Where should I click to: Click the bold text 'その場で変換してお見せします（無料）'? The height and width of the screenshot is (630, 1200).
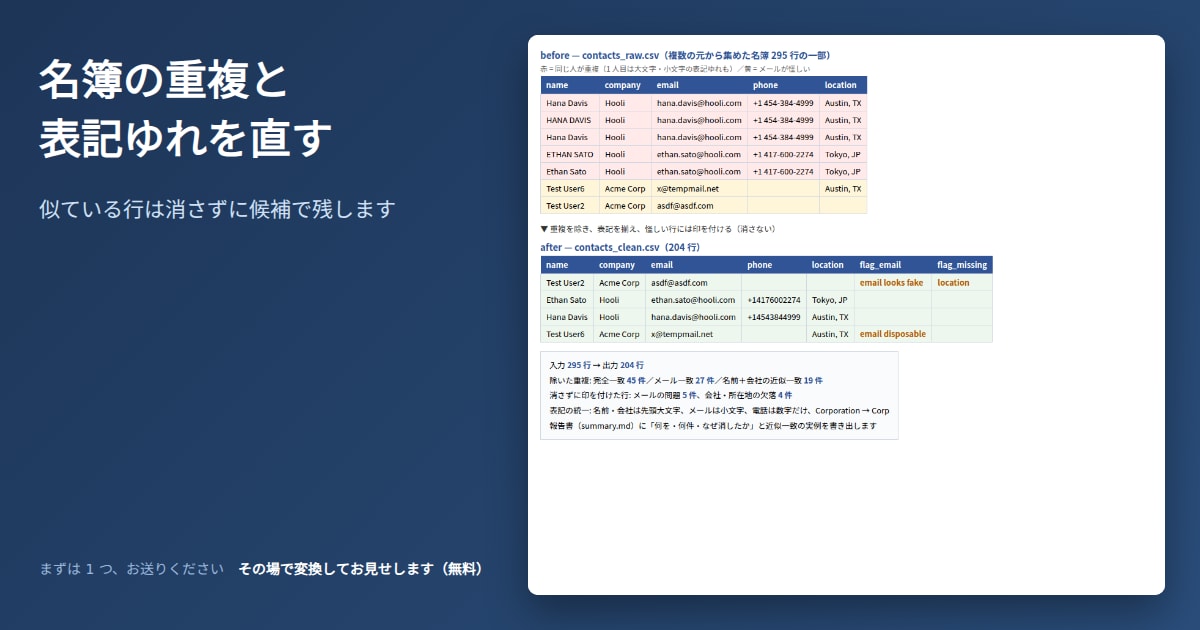click(x=361, y=569)
